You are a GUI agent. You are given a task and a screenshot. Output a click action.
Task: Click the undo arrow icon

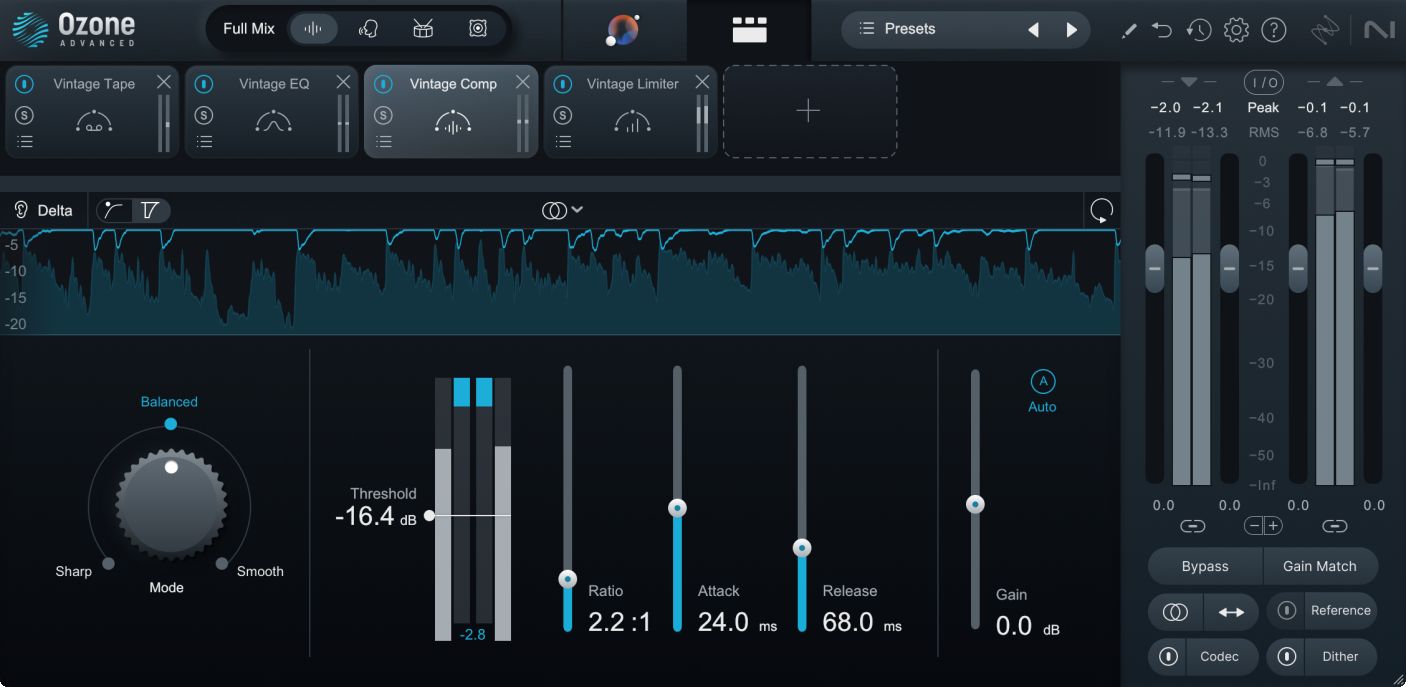1162,30
